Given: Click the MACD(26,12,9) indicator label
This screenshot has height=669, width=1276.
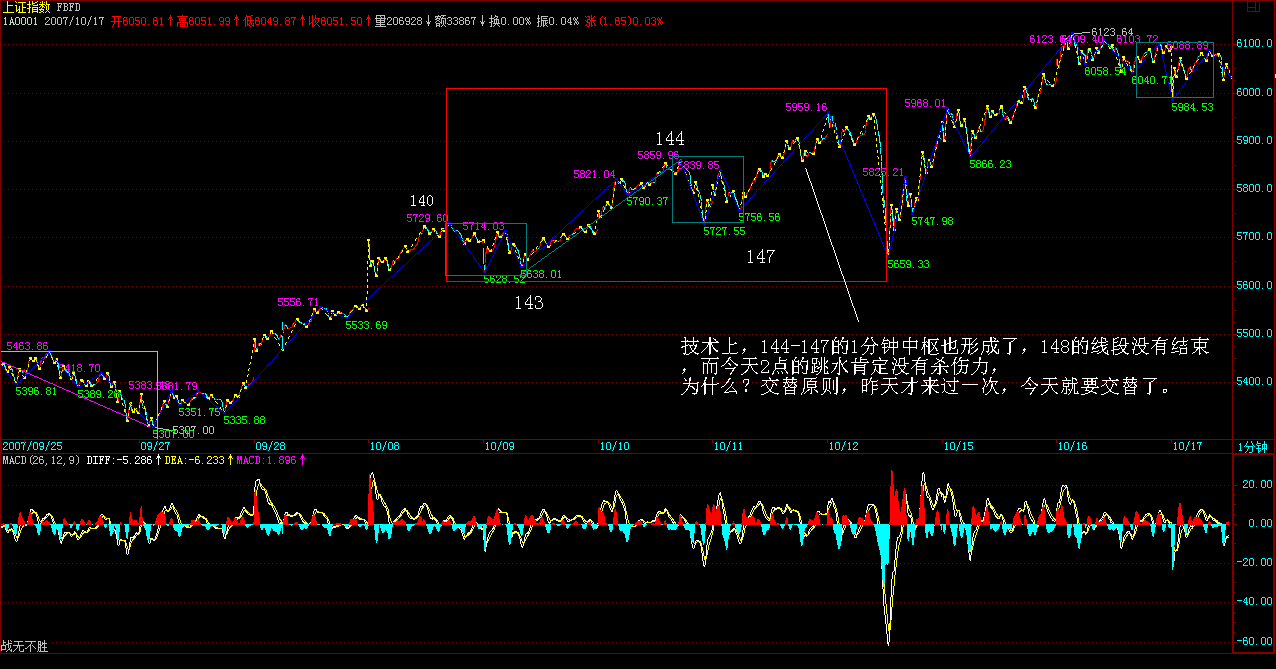Looking at the screenshot, I should click(x=40, y=460).
